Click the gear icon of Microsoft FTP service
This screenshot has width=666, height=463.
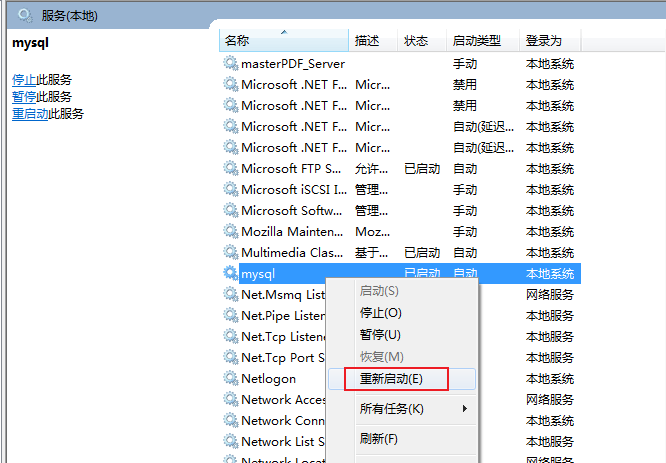click(x=231, y=168)
